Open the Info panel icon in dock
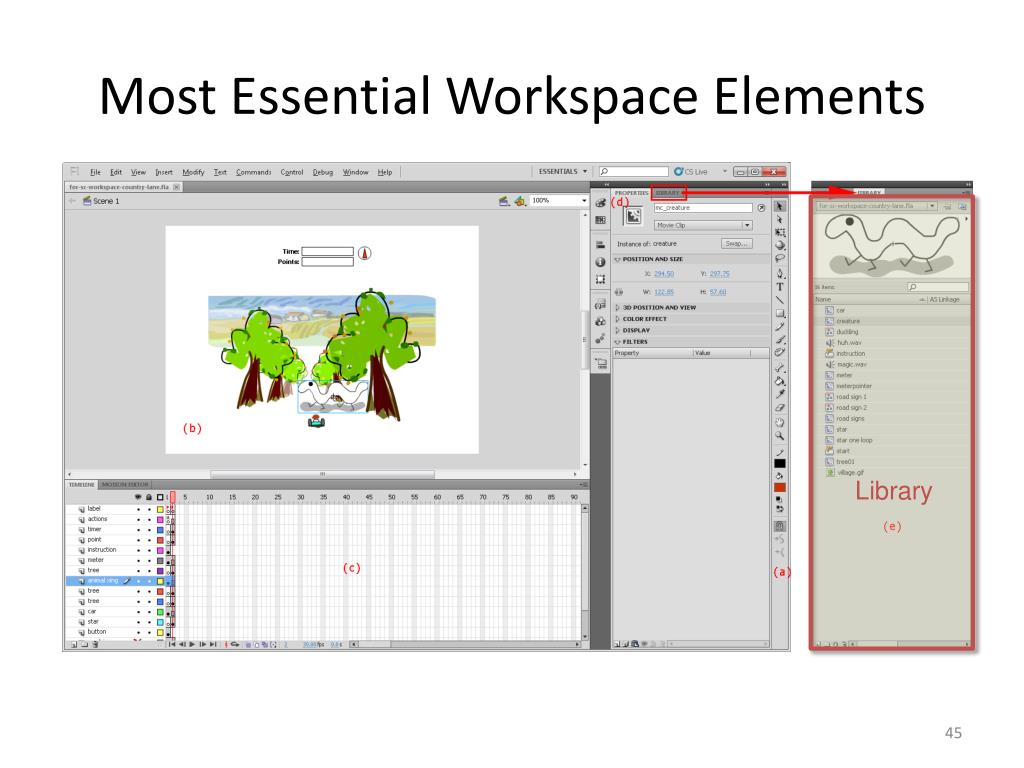Screen dimensions: 1024x768 pyautogui.click(x=600, y=262)
